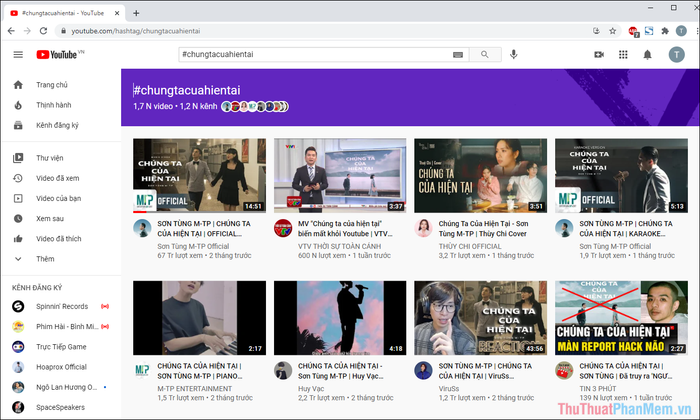The image size is (700, 420).
Task: Open the YouTube hamburger guide menu
Action: pyautogui.click(x=18, y=54)
